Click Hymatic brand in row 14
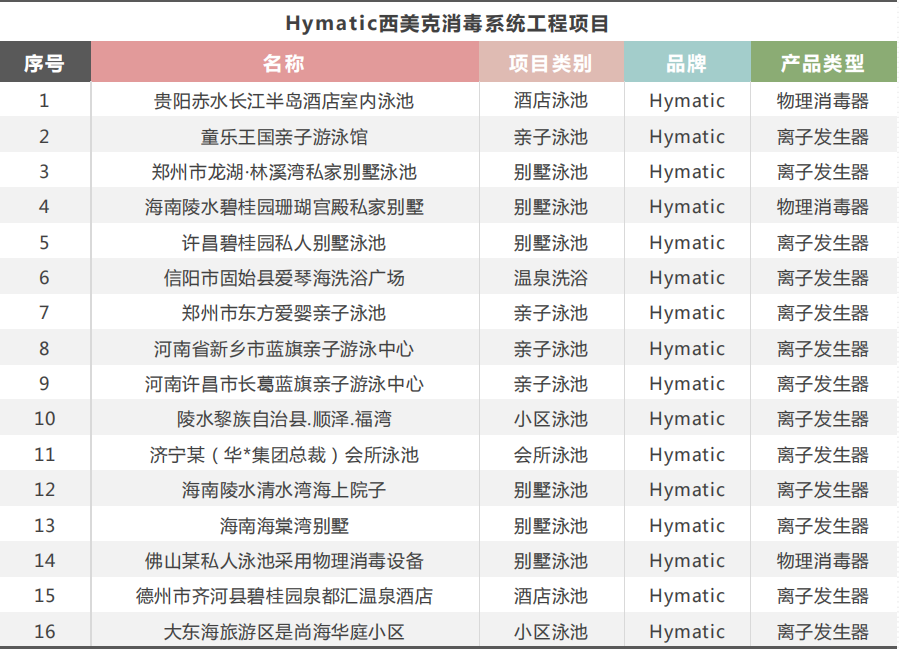The height and width of the screenshot is (650, 899). point(687,561)
